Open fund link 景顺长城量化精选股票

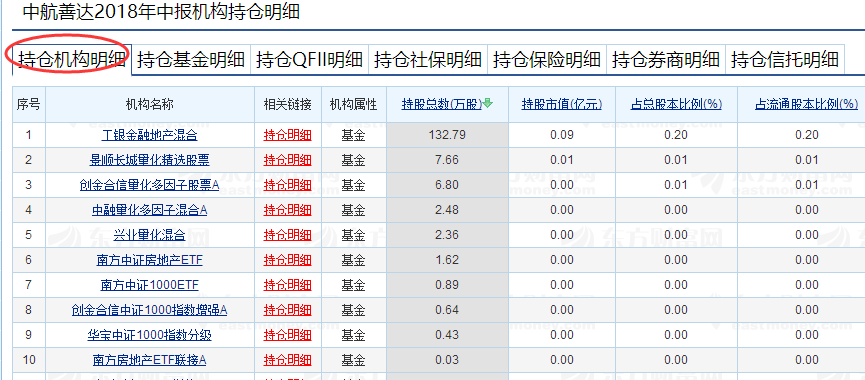(x=149, y=160)
